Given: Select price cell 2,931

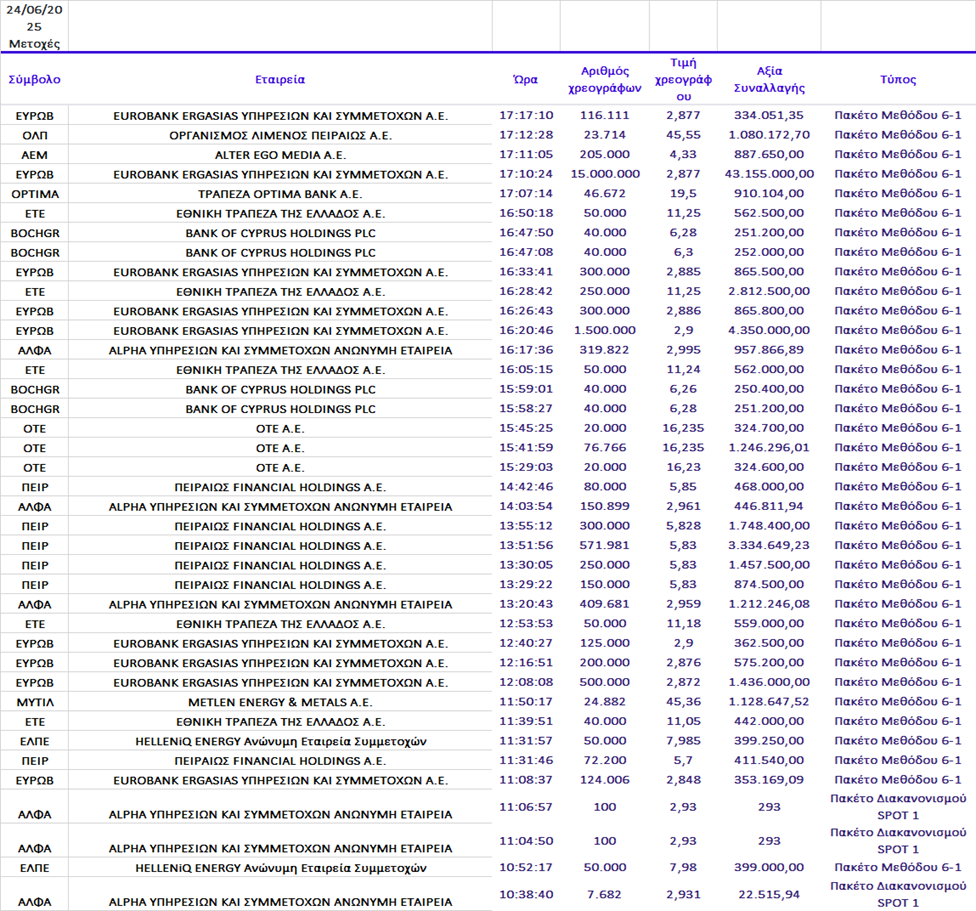Looking at the screenshot, I should pyautogui.click(x=683, y=895).
